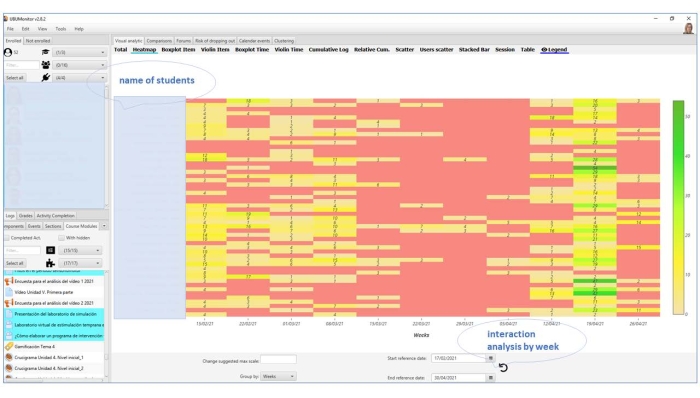Switch to the Comparisons tab
This screenshot has width=700, height=398.
pos(159,41)
